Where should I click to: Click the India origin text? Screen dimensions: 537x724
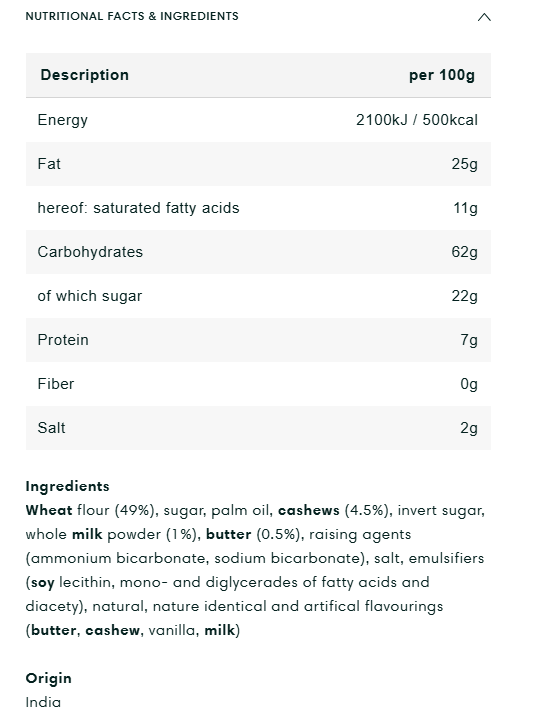click(x=43, y=702)
